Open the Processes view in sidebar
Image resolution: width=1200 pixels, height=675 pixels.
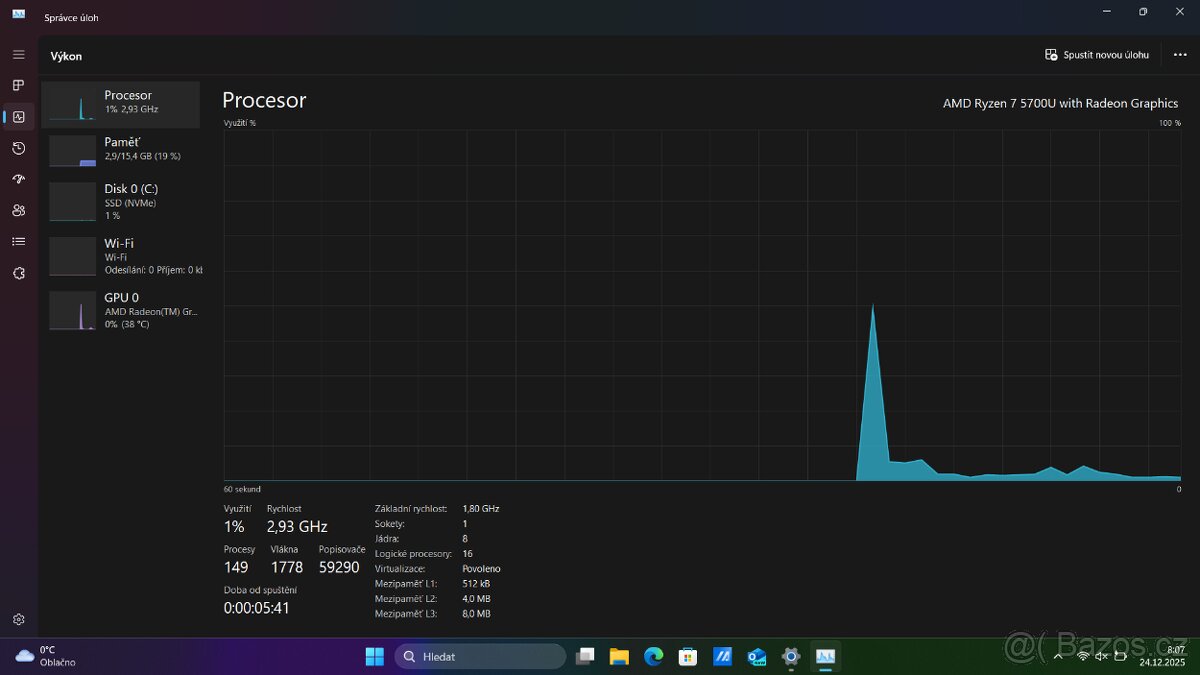click(x=18, y=85)
